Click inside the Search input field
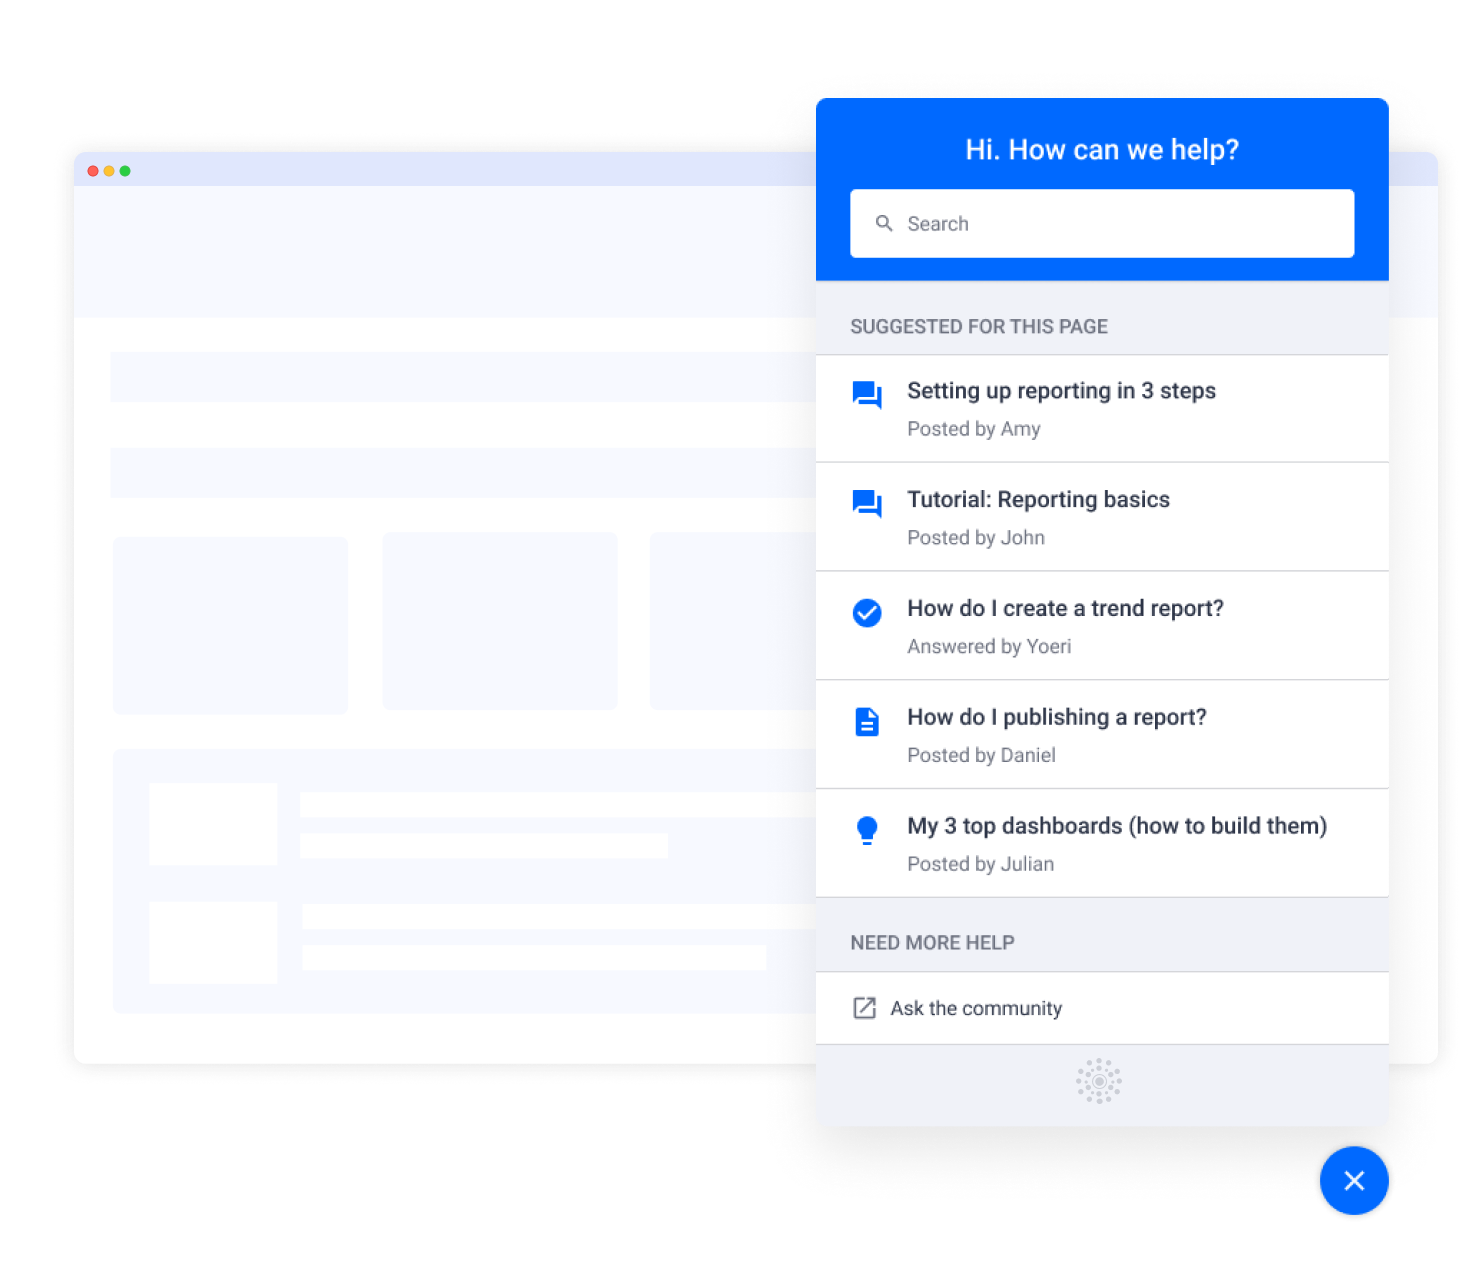 point(1100,223)
